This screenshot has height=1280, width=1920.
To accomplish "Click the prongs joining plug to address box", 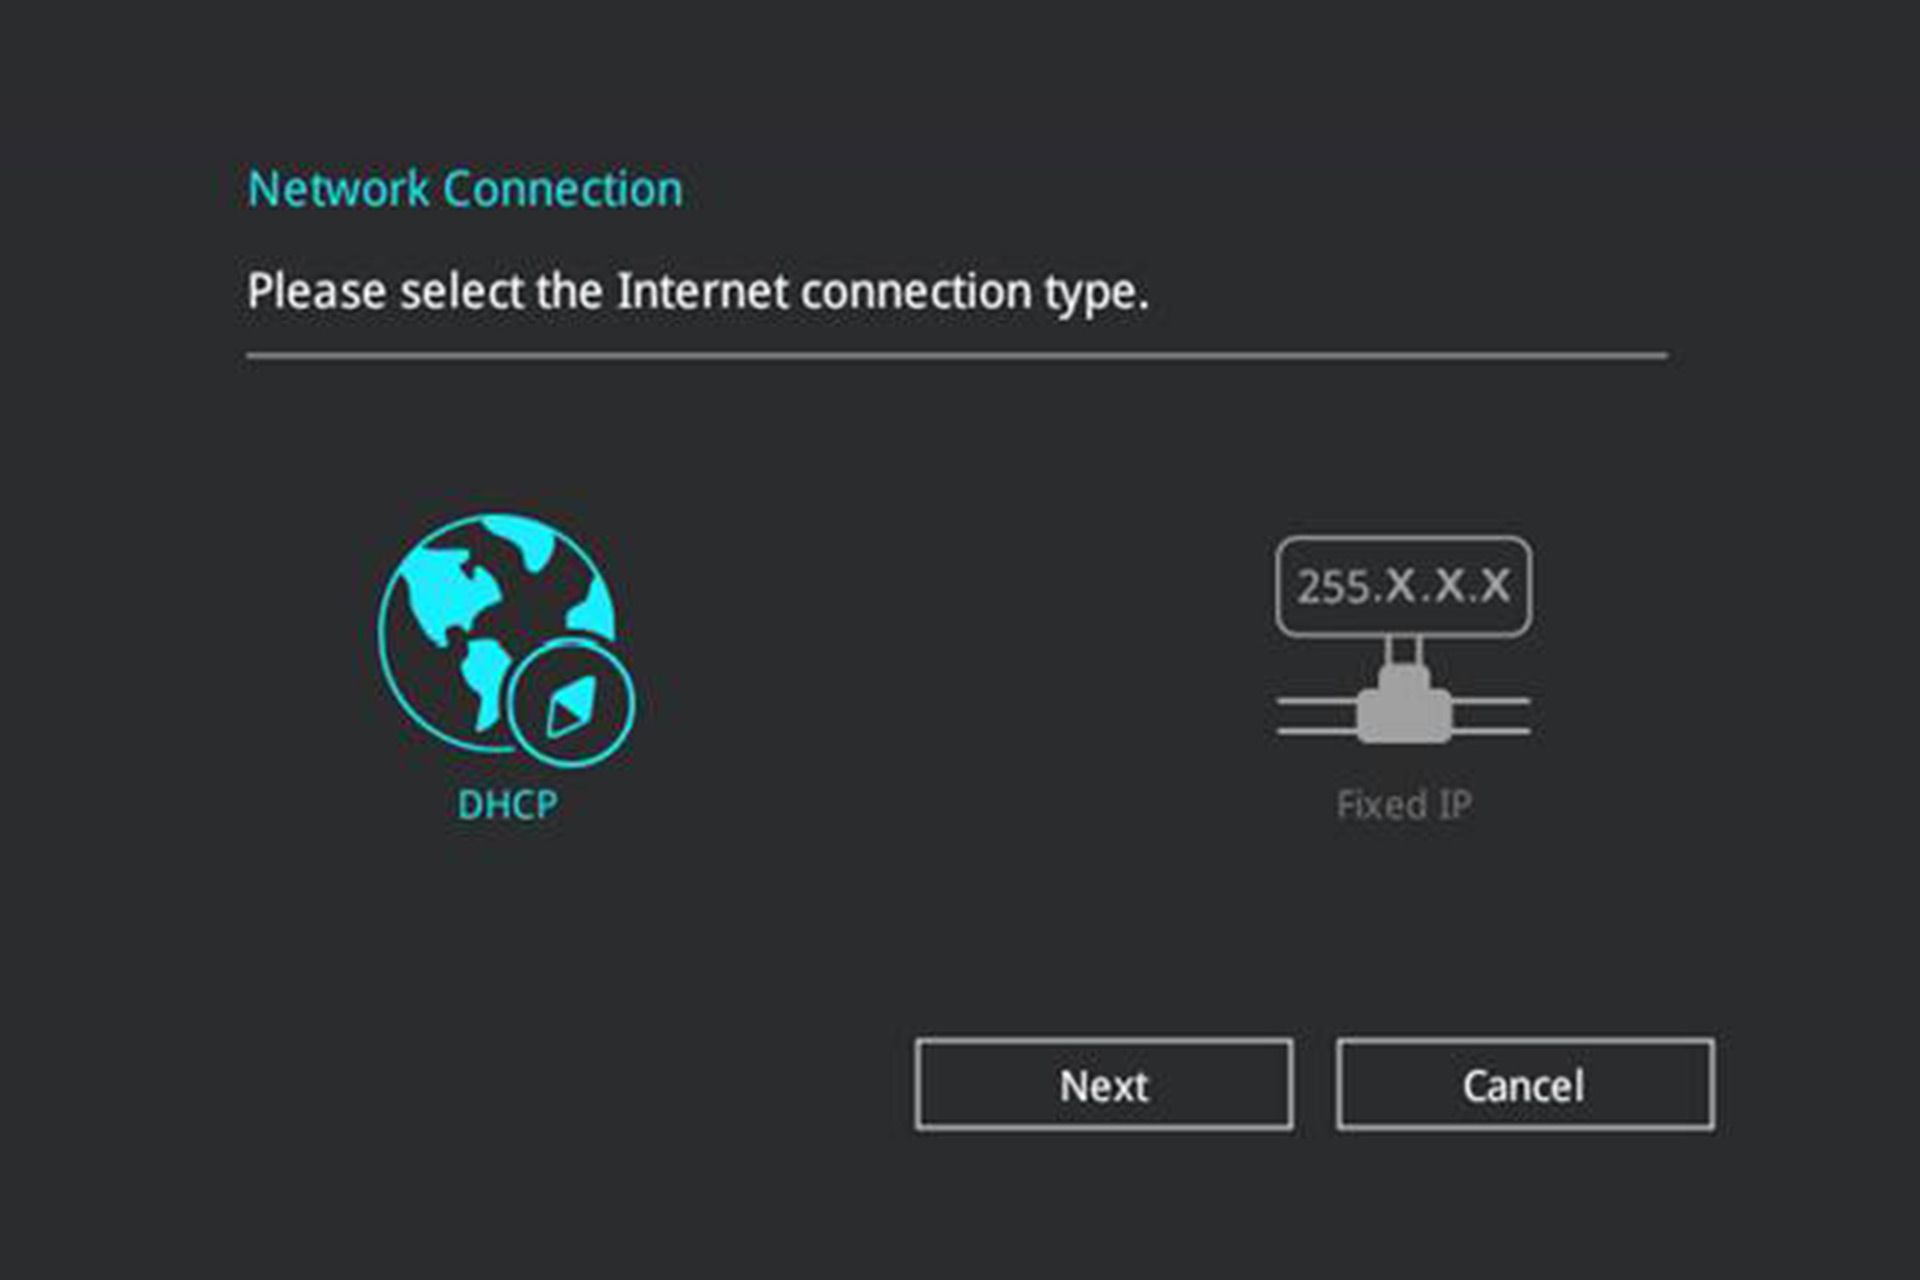I will (x=1403, y=652).
